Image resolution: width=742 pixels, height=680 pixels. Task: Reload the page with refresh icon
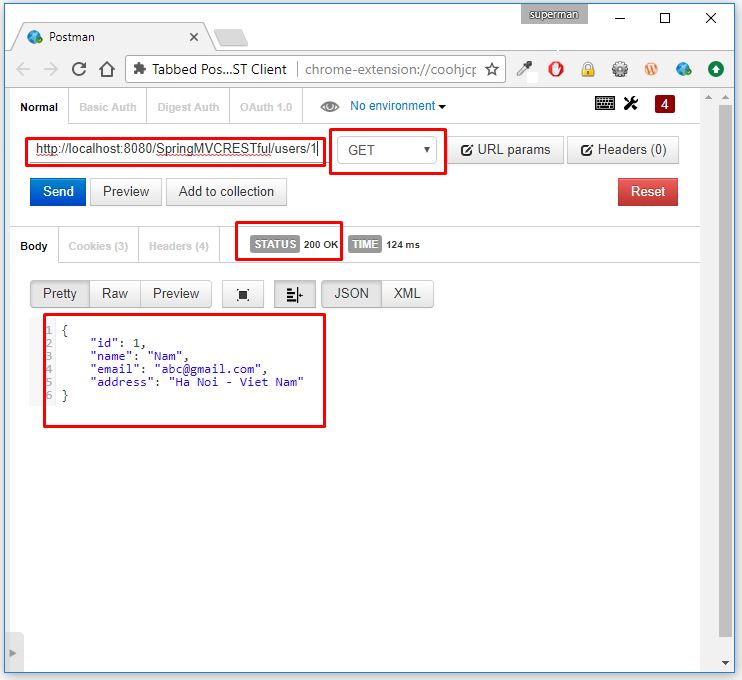coord(79,70)
